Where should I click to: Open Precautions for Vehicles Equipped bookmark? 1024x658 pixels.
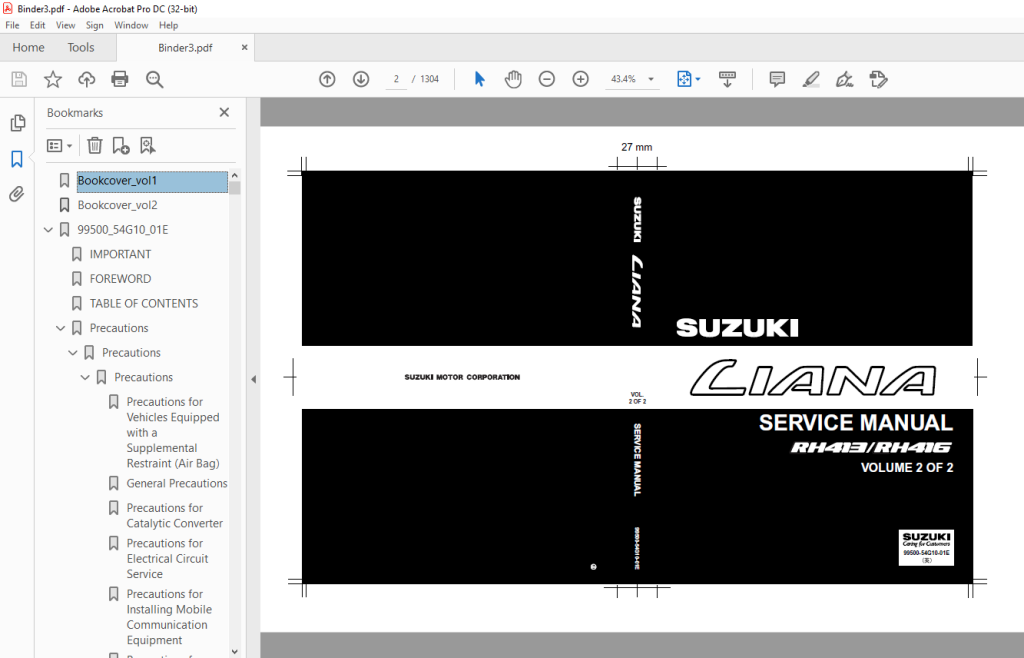(173, 432)
